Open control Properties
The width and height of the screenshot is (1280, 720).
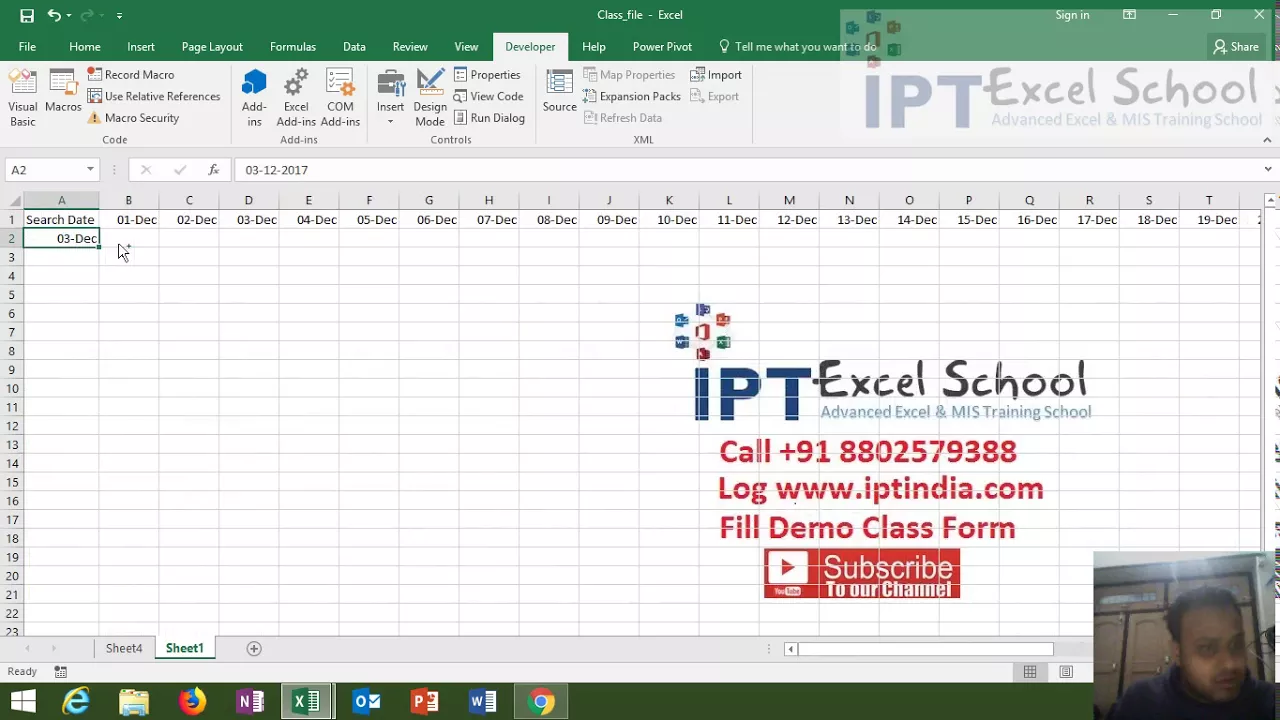point(487,75)
